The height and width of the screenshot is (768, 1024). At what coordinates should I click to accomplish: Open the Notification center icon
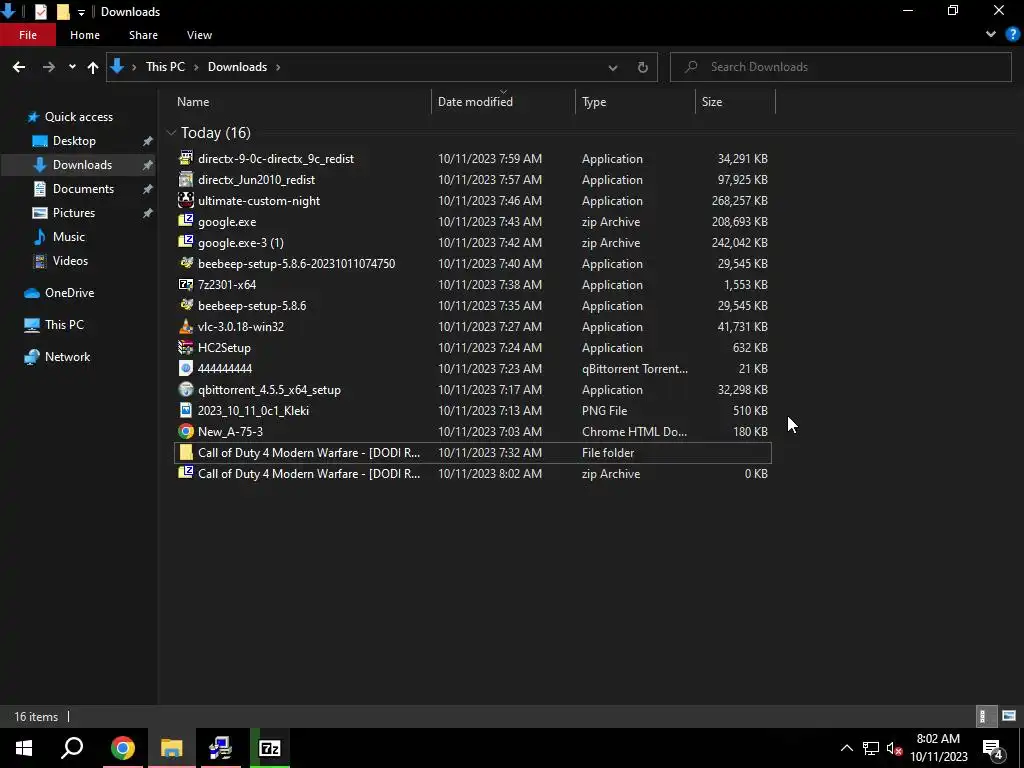[x=993, y=749]
